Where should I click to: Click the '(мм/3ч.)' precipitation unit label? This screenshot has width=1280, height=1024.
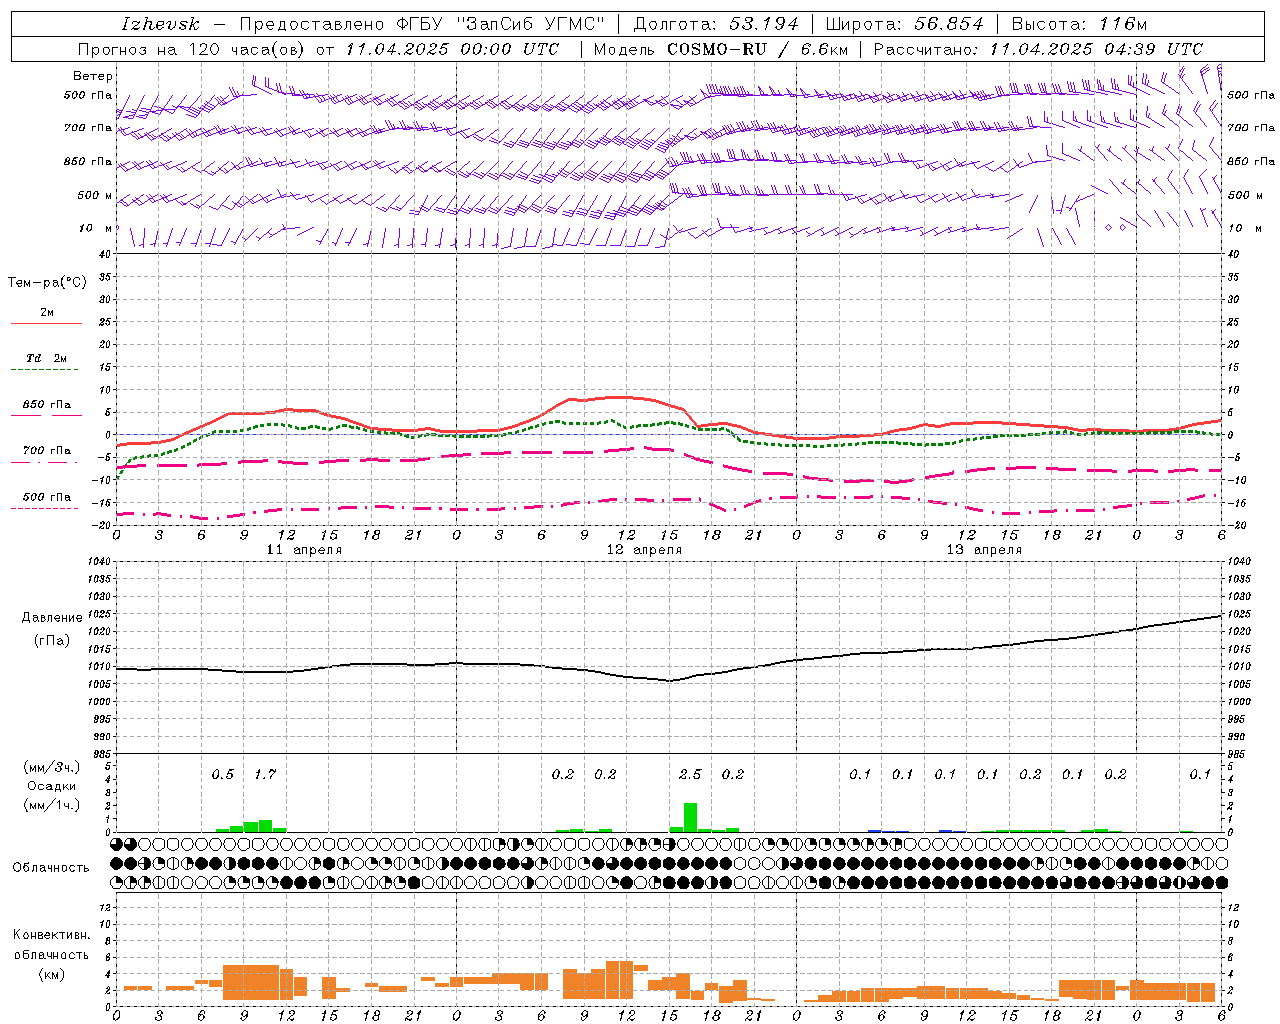tap(52, 767)
